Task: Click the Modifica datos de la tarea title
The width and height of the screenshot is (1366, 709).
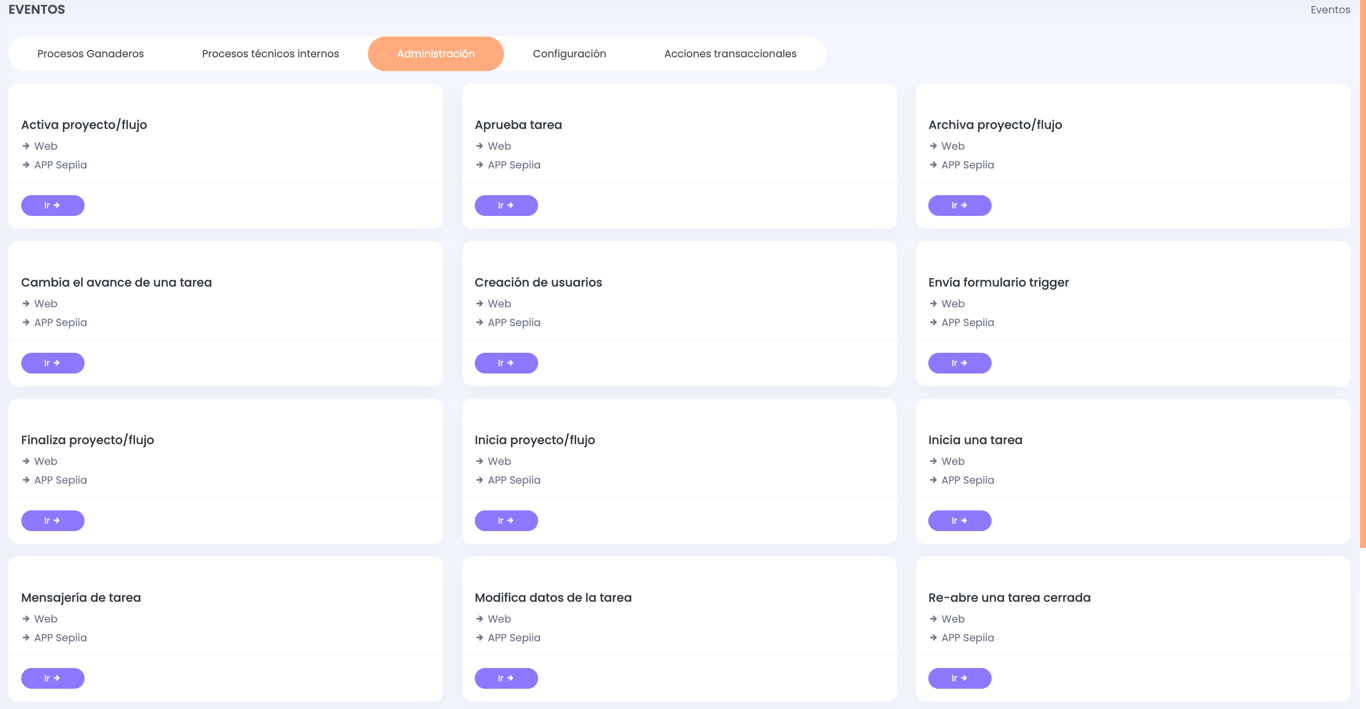Action: (553, 597)
